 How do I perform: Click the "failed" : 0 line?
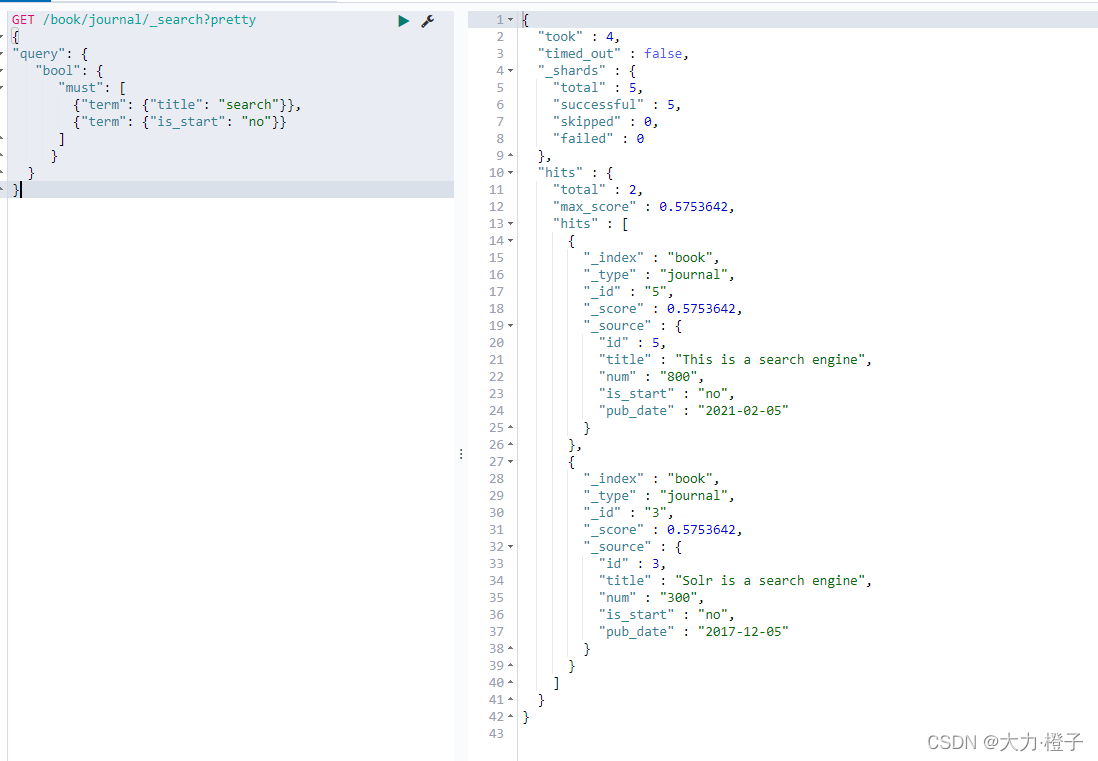coord(598,139)
